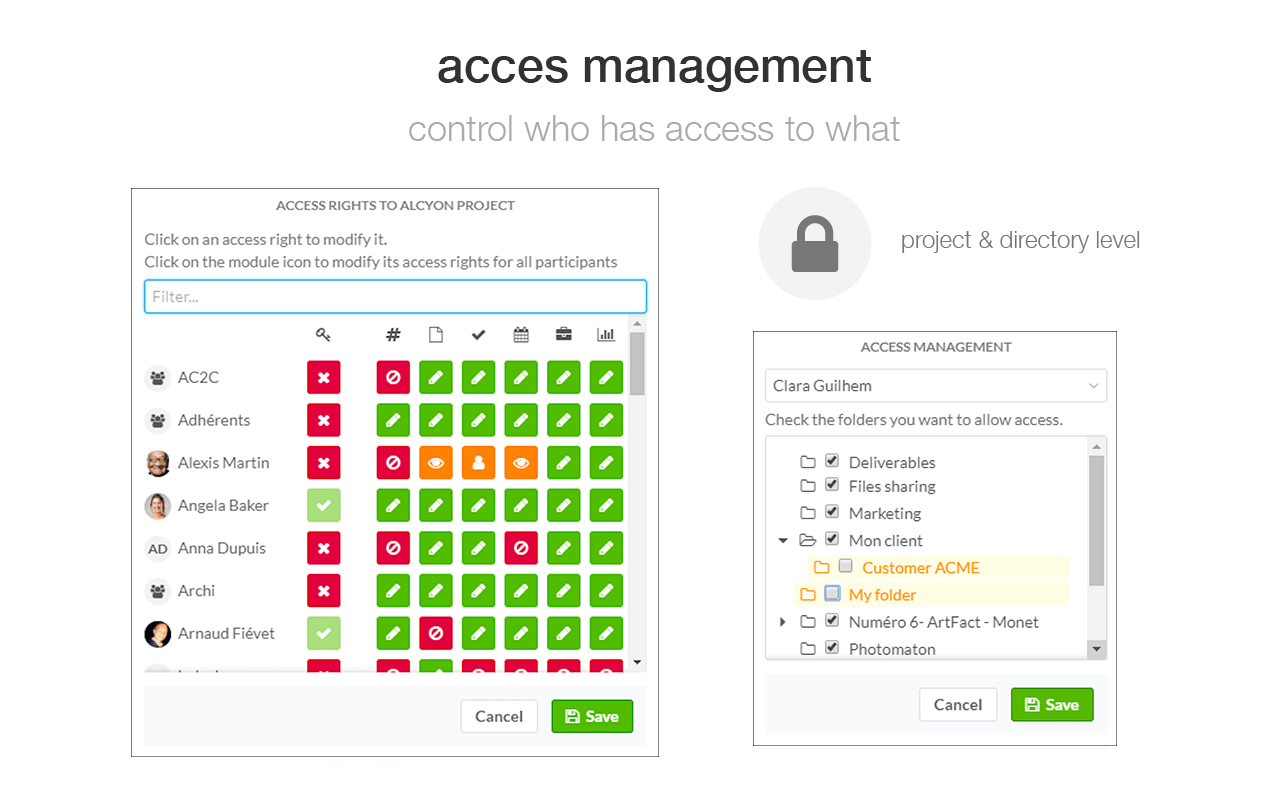Click the hashtag module icon
The image size is (1280, 800).
(x=393, y=335)
